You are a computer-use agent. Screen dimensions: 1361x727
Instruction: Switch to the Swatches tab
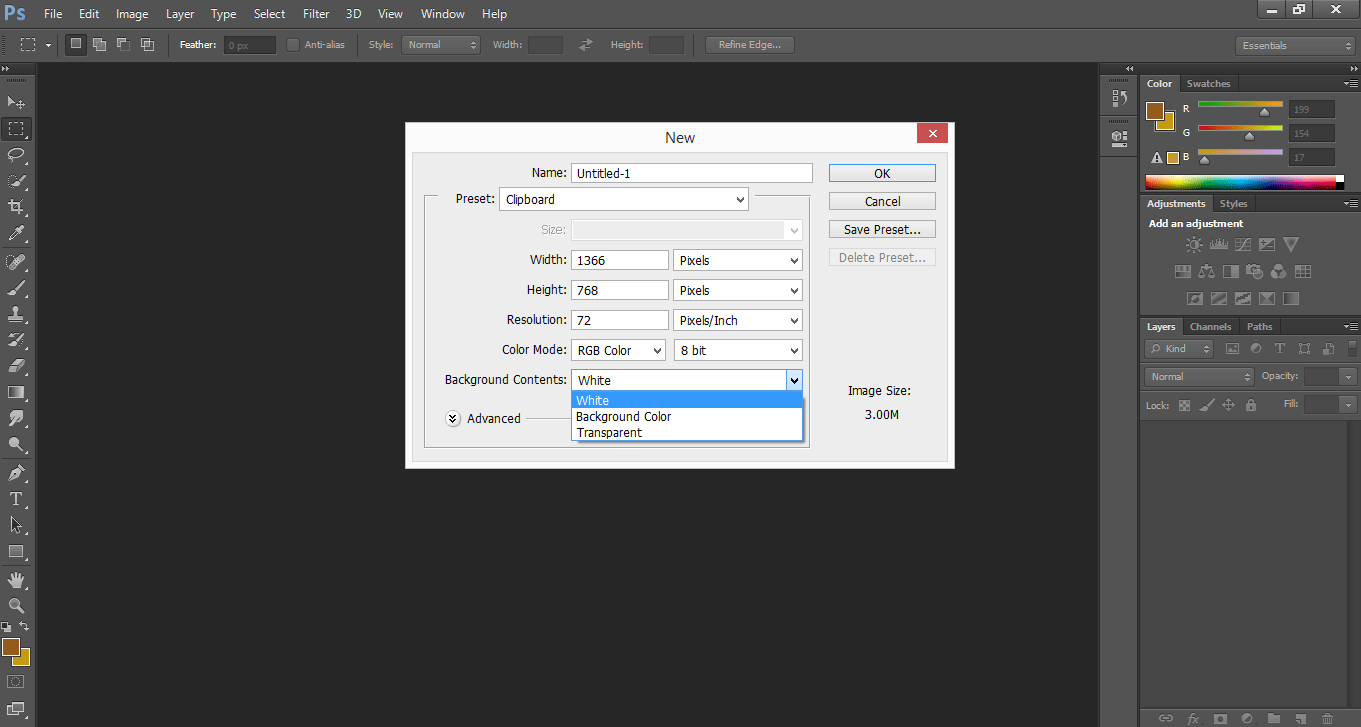[x=1208, y=83]
